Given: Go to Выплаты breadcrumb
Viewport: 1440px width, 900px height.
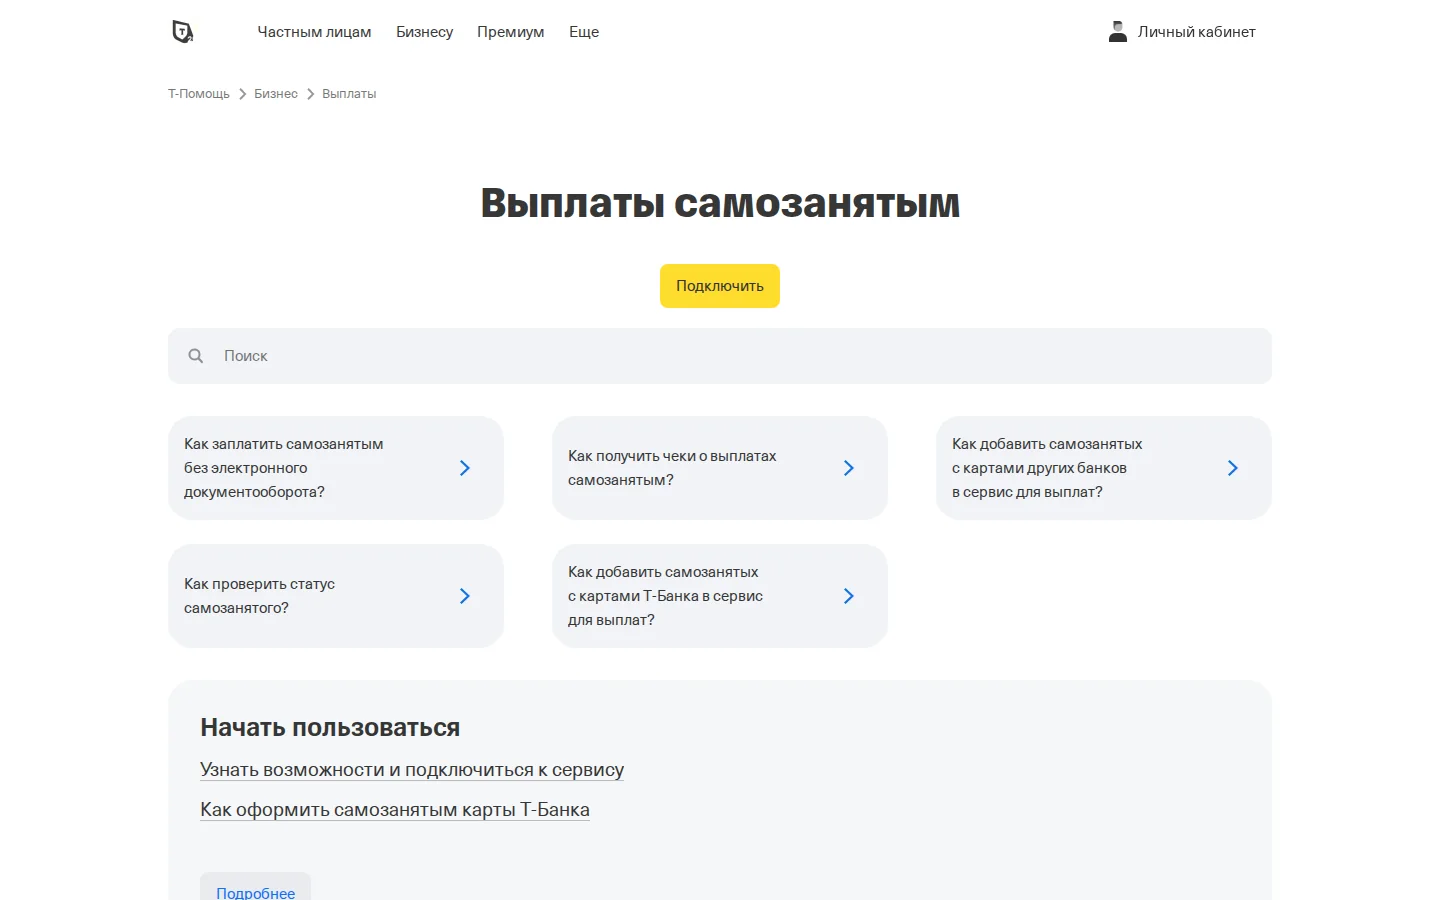Looking at the screenshot, I should pyautogui.click(x=349, y=94).
